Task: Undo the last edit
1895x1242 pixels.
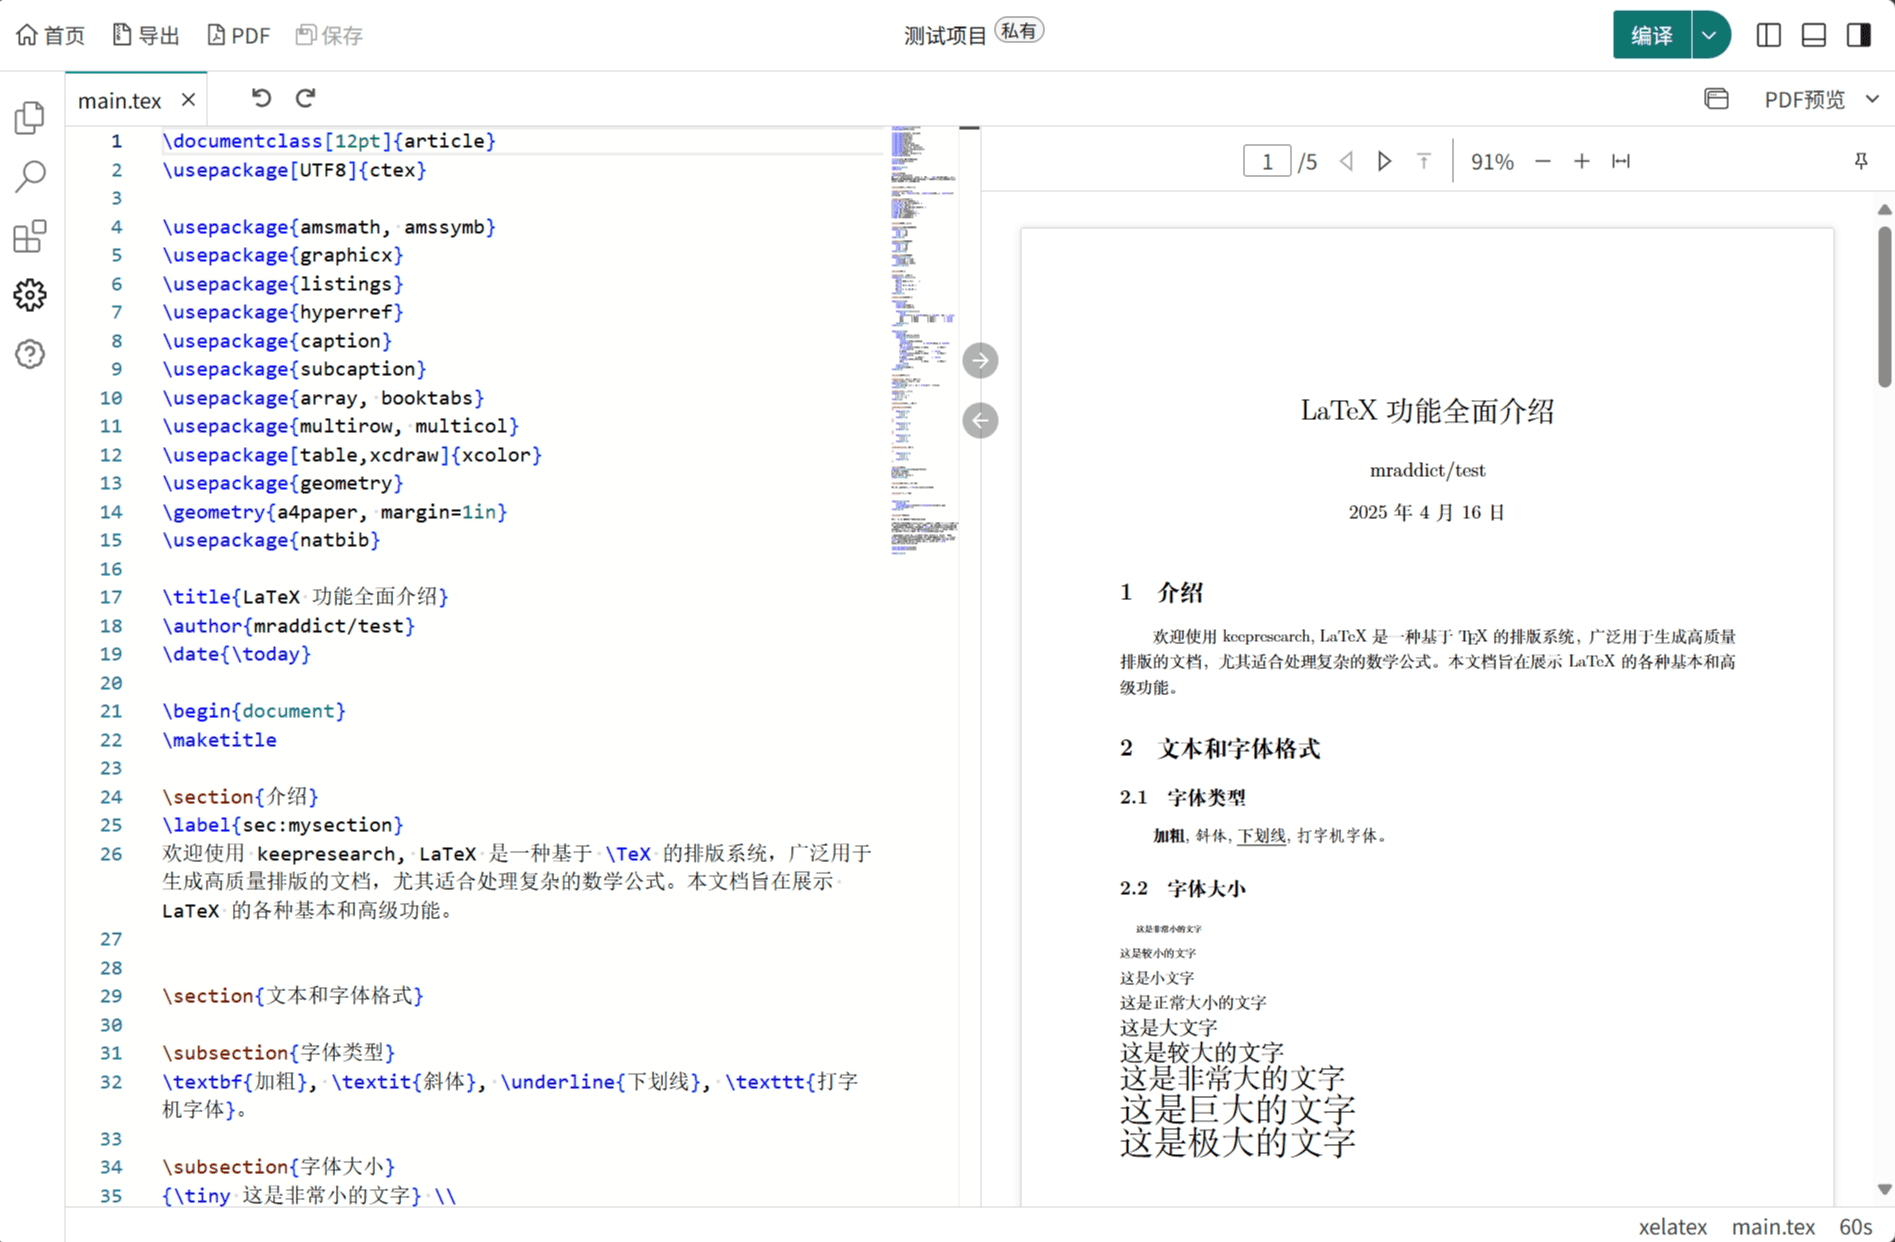Action: tap(261, 98)
